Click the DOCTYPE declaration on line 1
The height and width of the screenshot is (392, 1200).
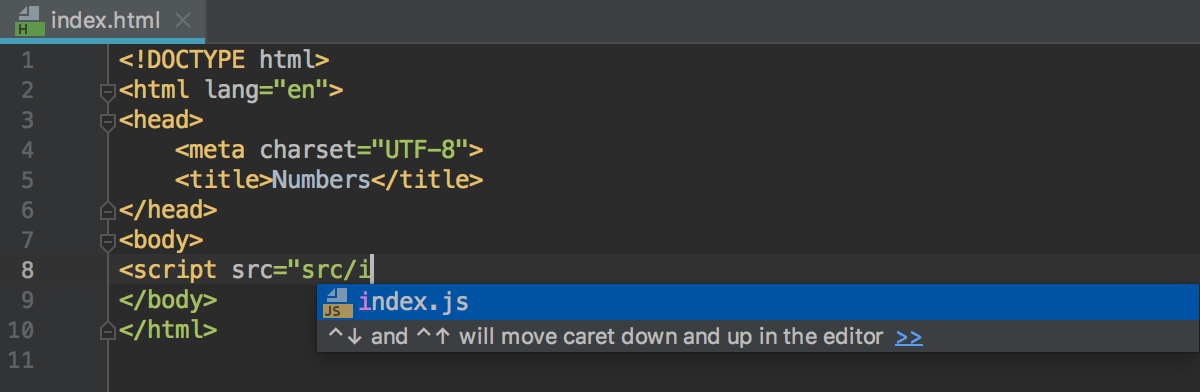[x=224, y=60]
